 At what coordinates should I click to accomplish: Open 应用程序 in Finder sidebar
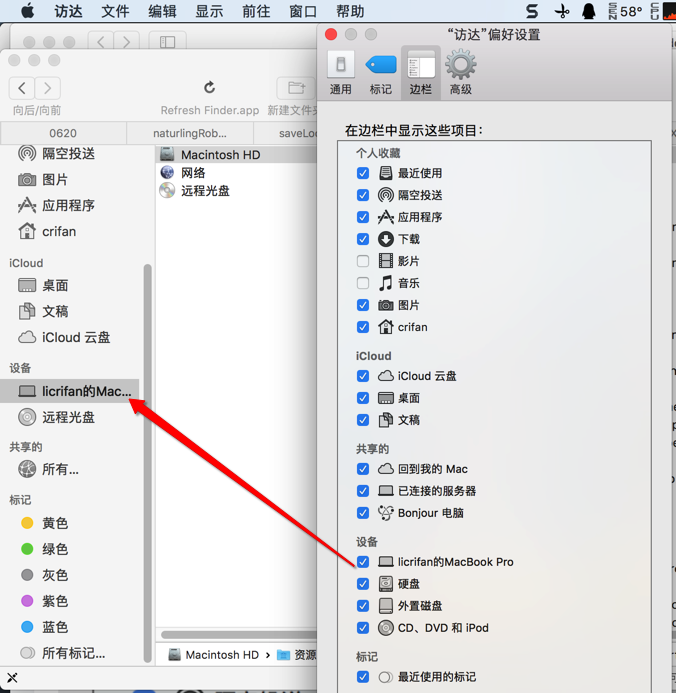[57, 206]
